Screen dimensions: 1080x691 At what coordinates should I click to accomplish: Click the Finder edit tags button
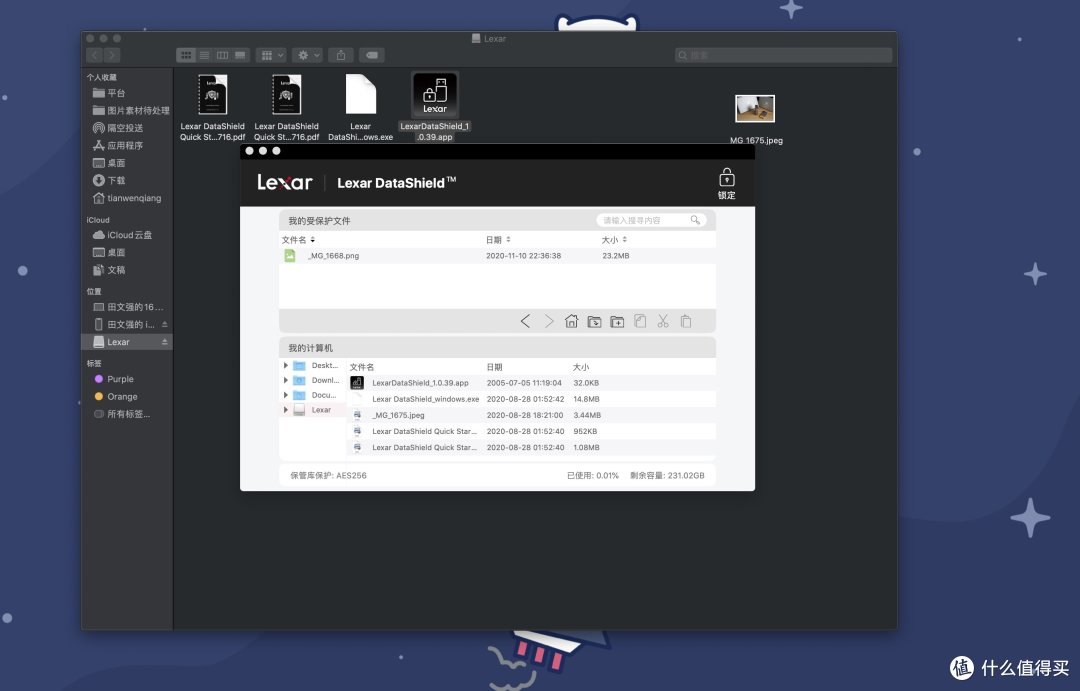372,55
